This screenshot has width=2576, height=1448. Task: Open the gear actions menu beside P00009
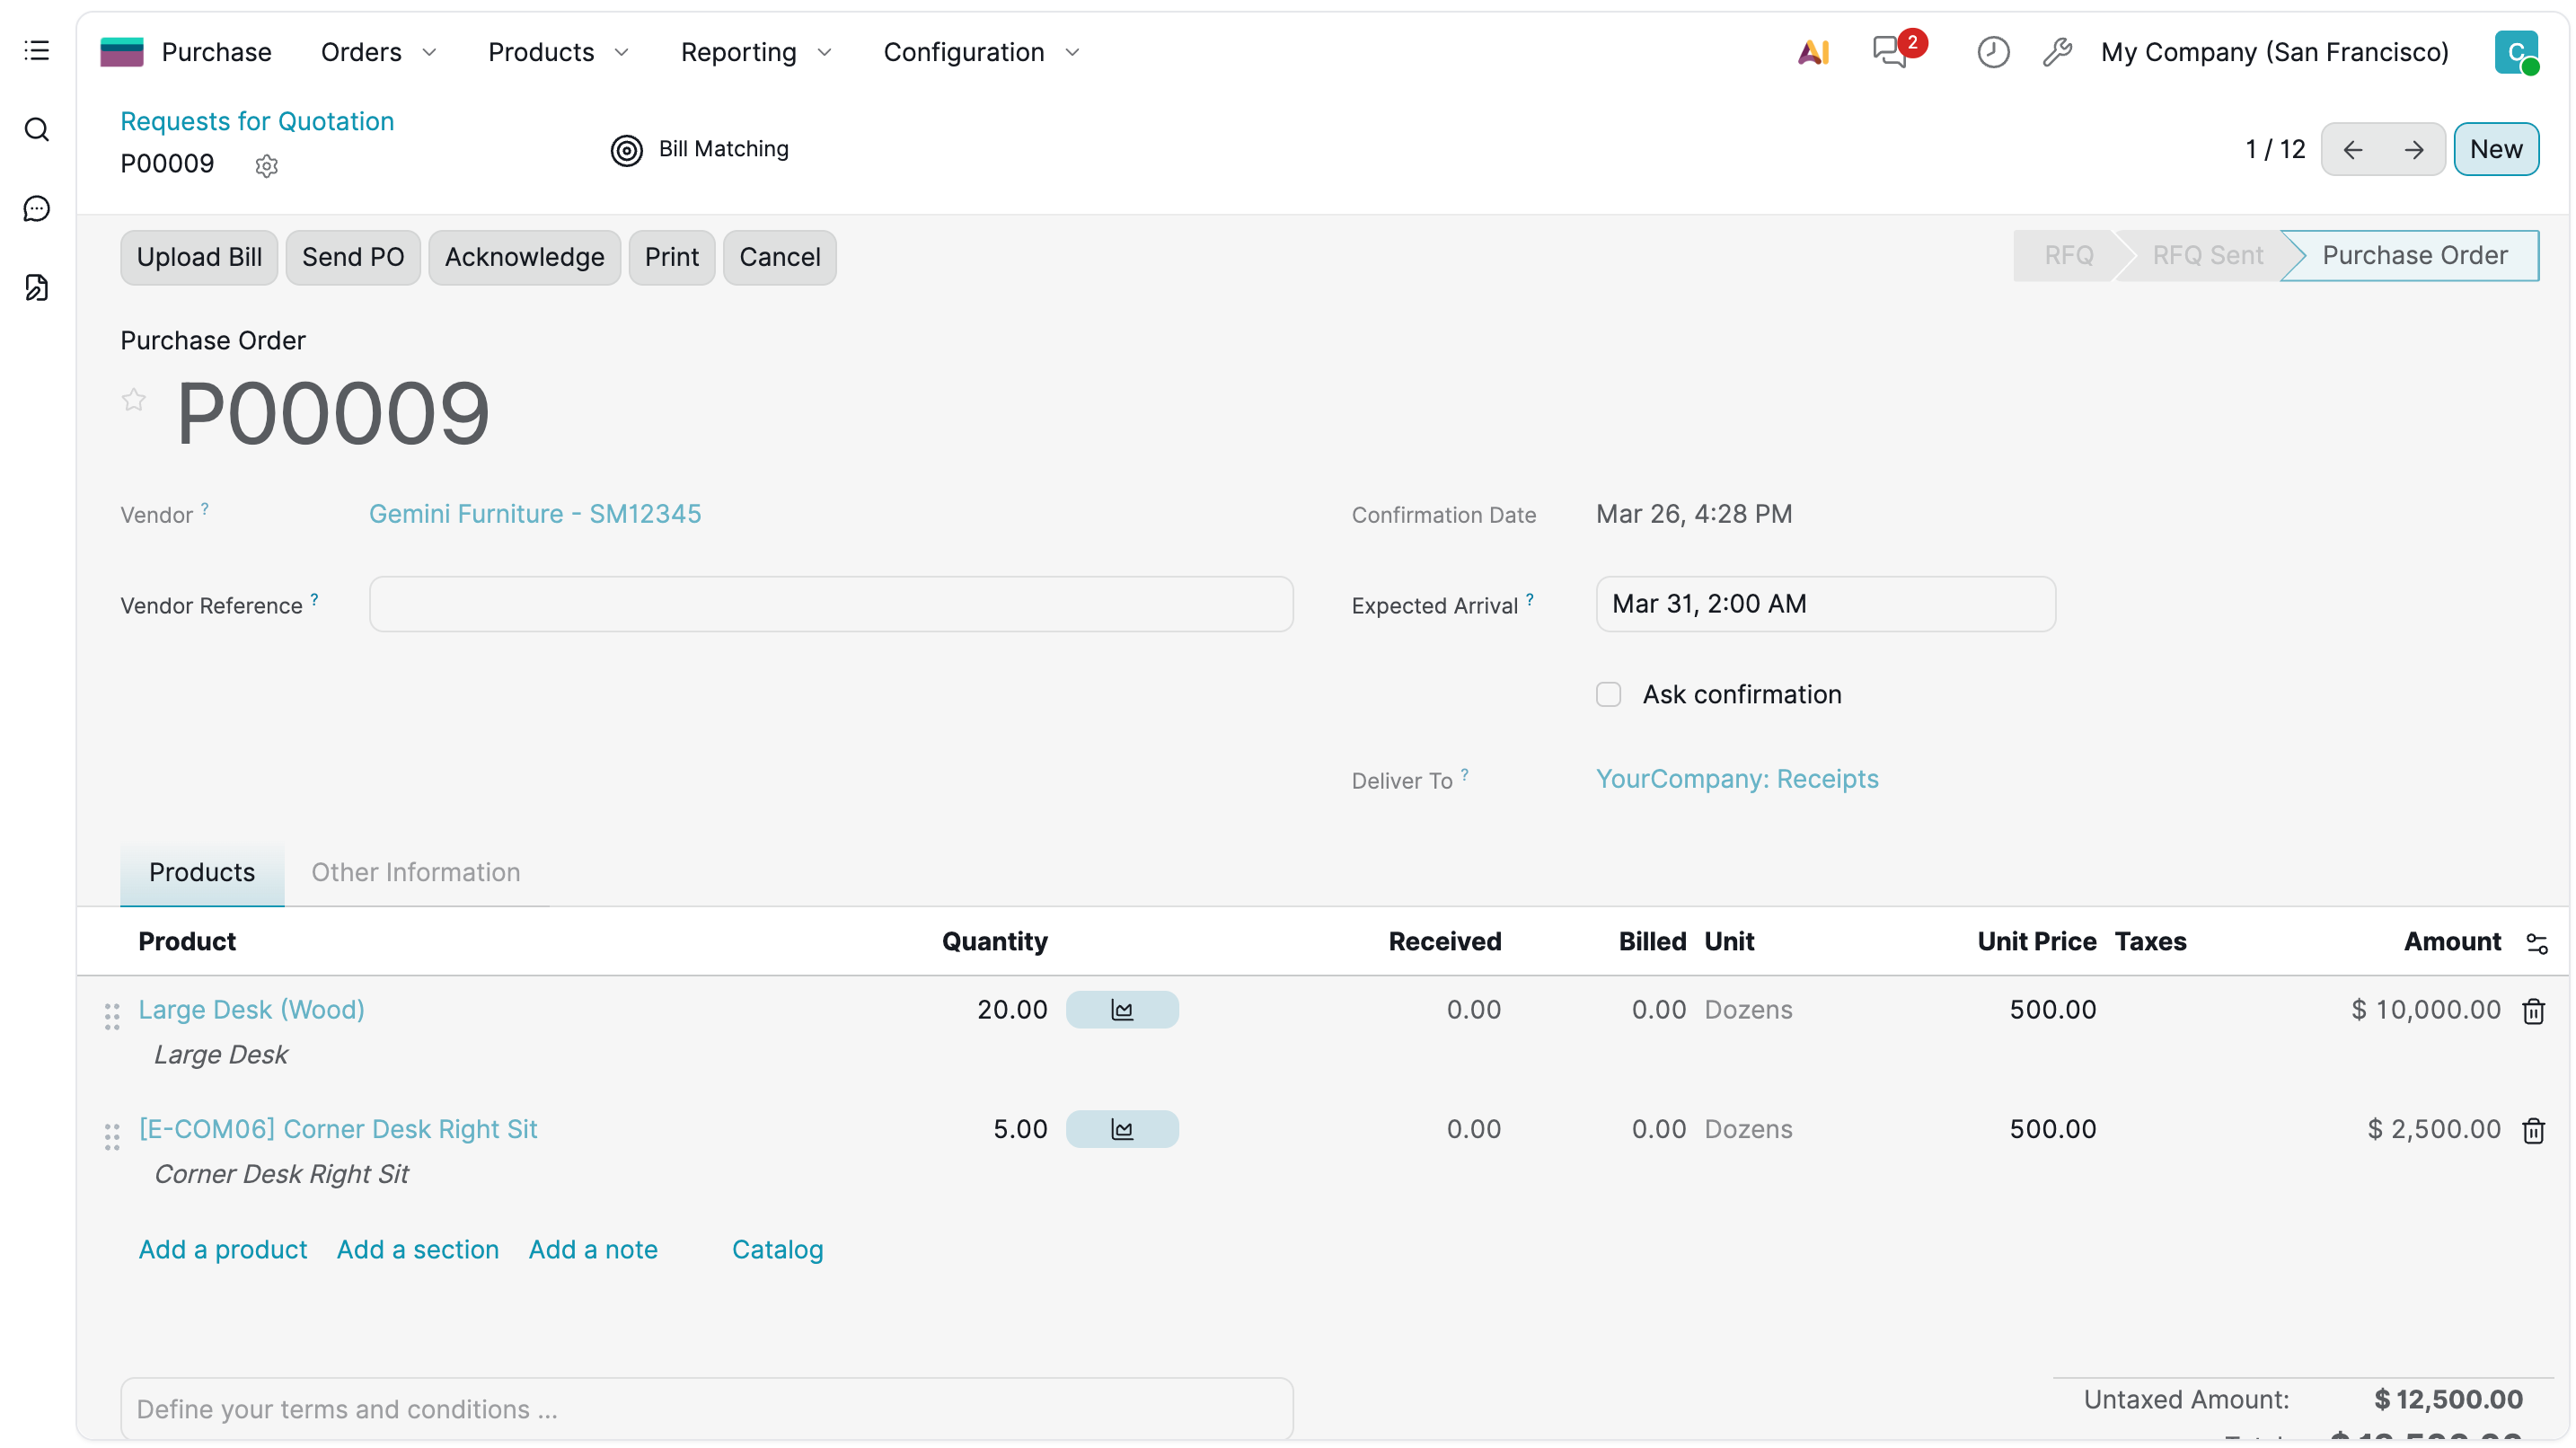pyautogui.click(x=266, y=166)
